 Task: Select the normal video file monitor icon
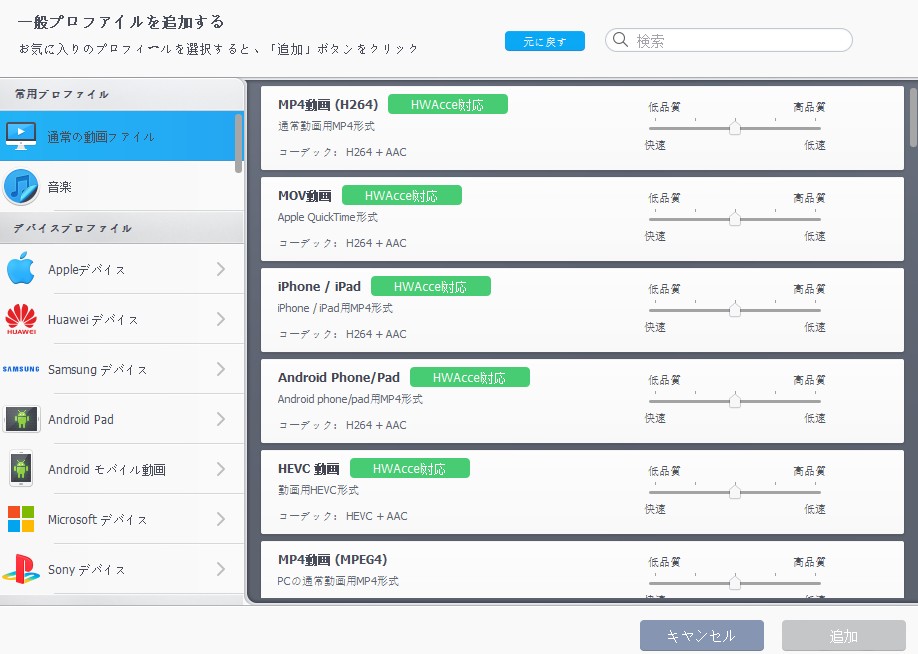(21, 136)
